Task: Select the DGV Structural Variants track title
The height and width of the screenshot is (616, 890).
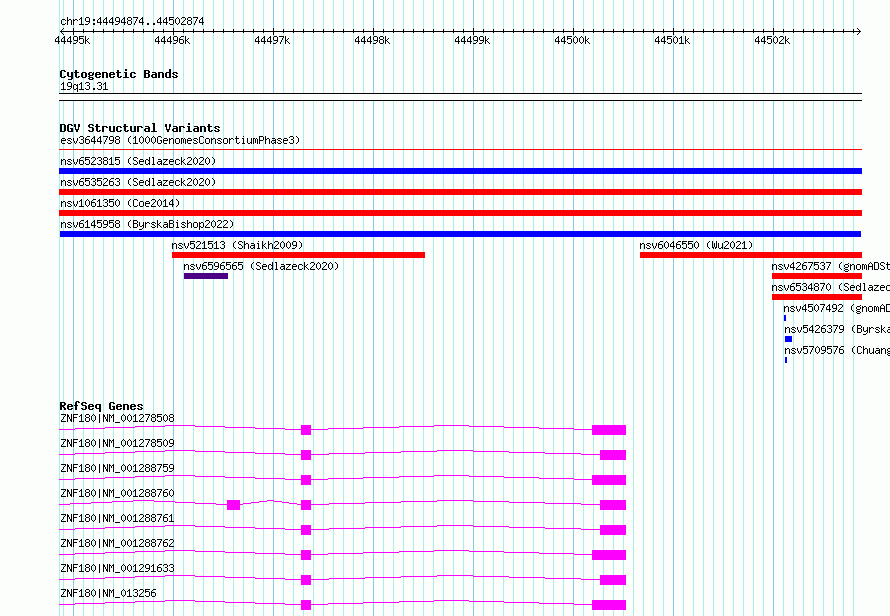Action: point(140,128)
